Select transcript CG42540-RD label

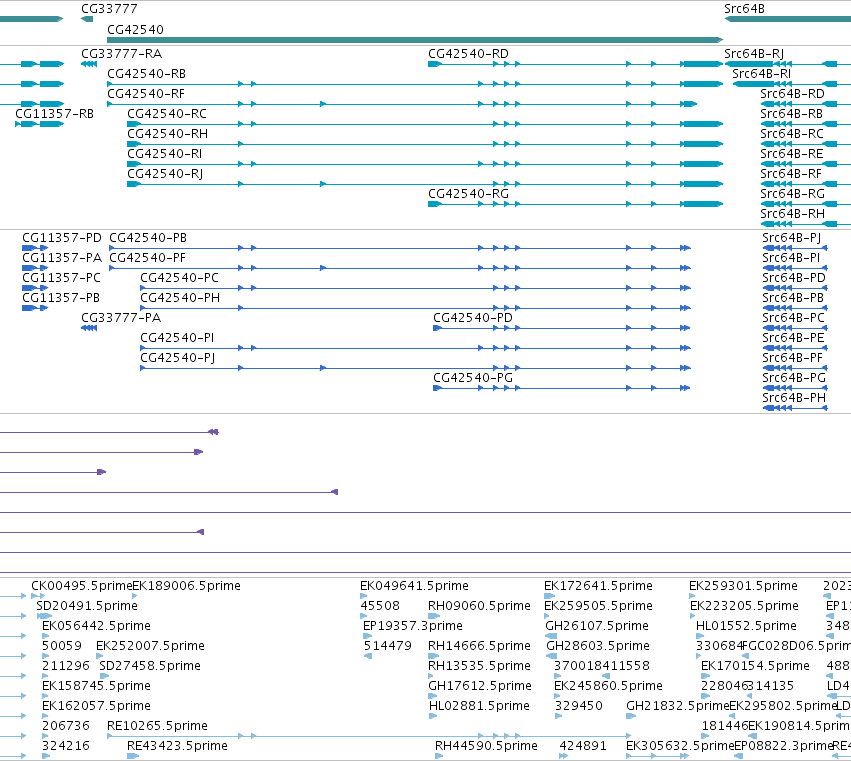tap(468, 54)
